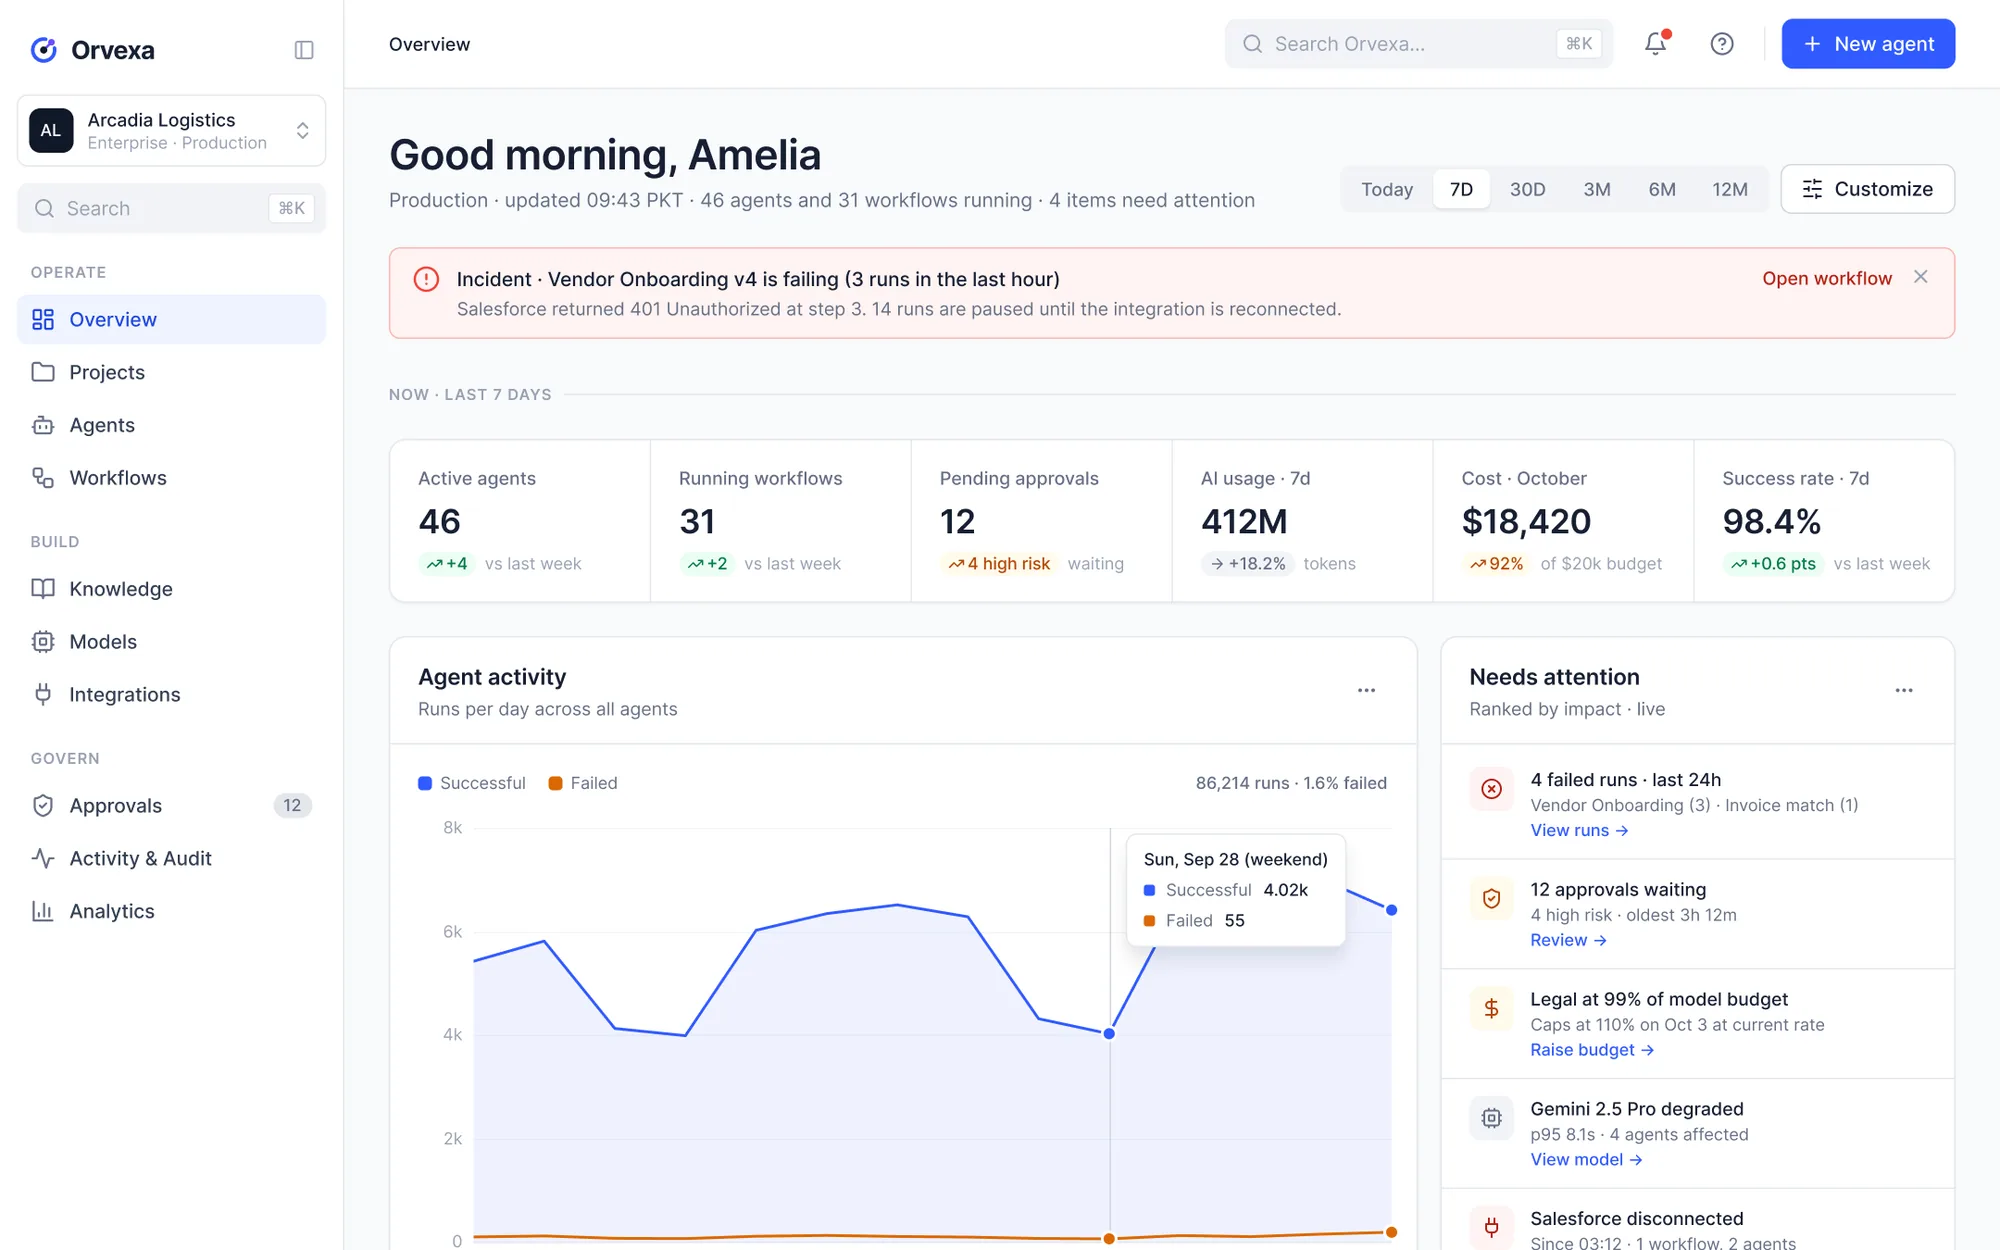Click the failed runs error icon
Image resolution: width=2000 pixels, height=1250 pixels.
[x=1491, y=789]
